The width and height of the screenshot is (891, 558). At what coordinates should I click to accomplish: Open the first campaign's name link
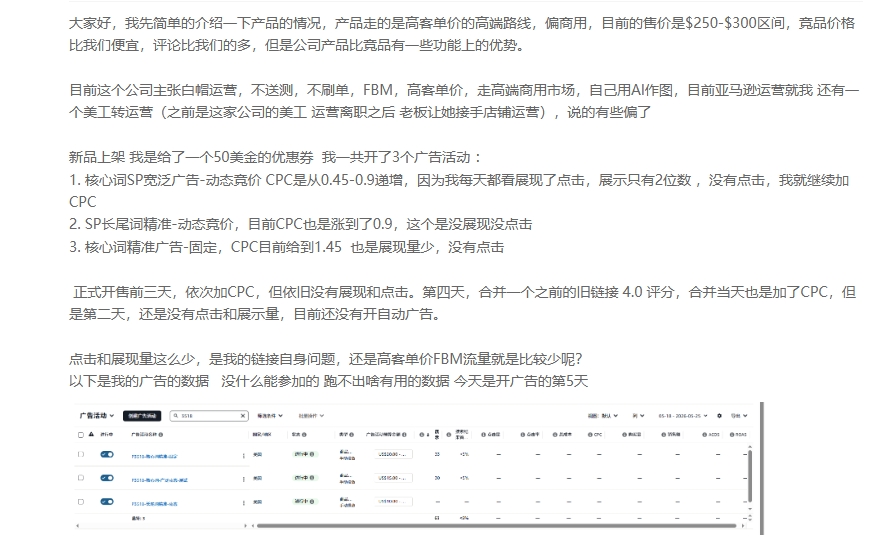pyautogui.click(x=155, y=456)
